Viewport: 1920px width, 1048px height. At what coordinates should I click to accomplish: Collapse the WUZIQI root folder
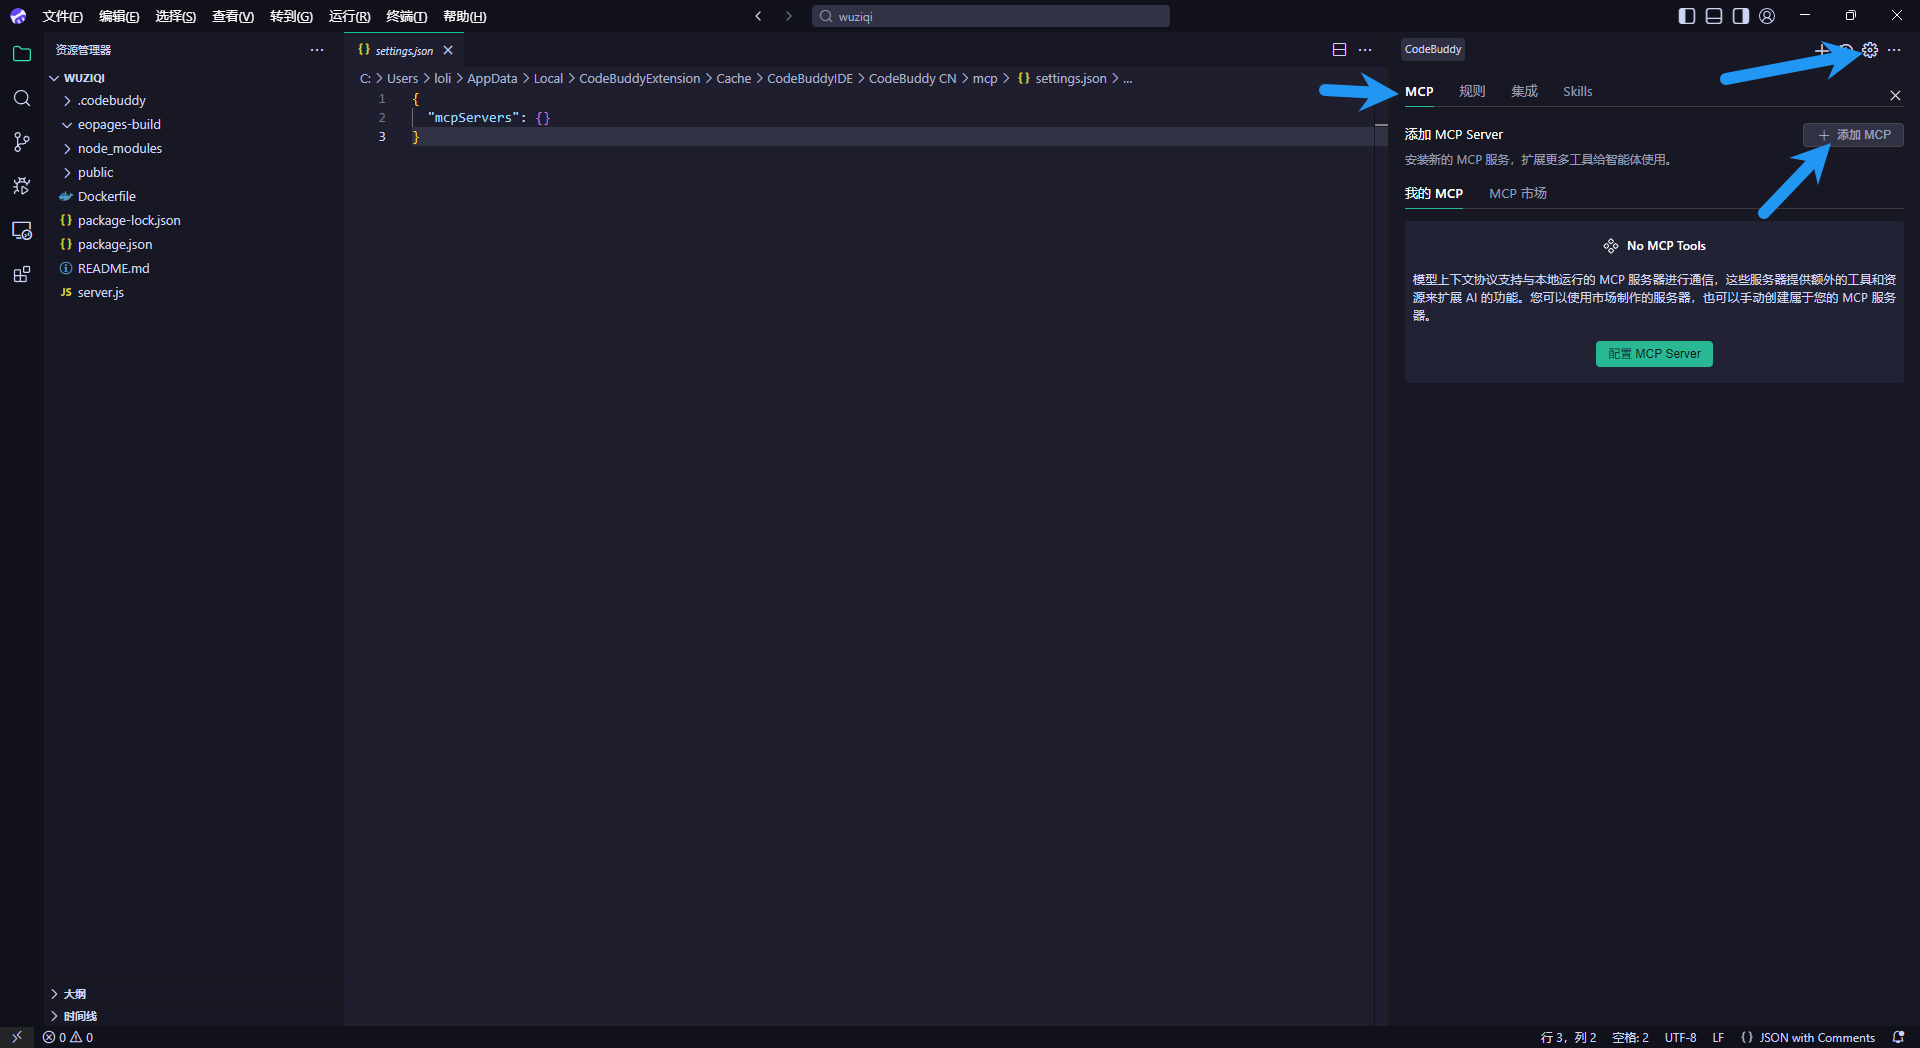[84, 77]
